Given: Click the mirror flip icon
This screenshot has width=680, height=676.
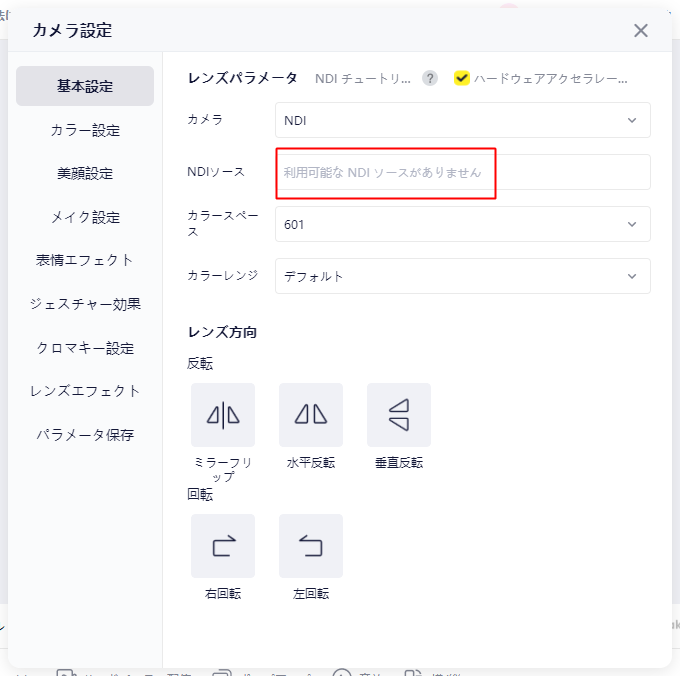Looking at the screenshot, I should (x=223, y=414).
